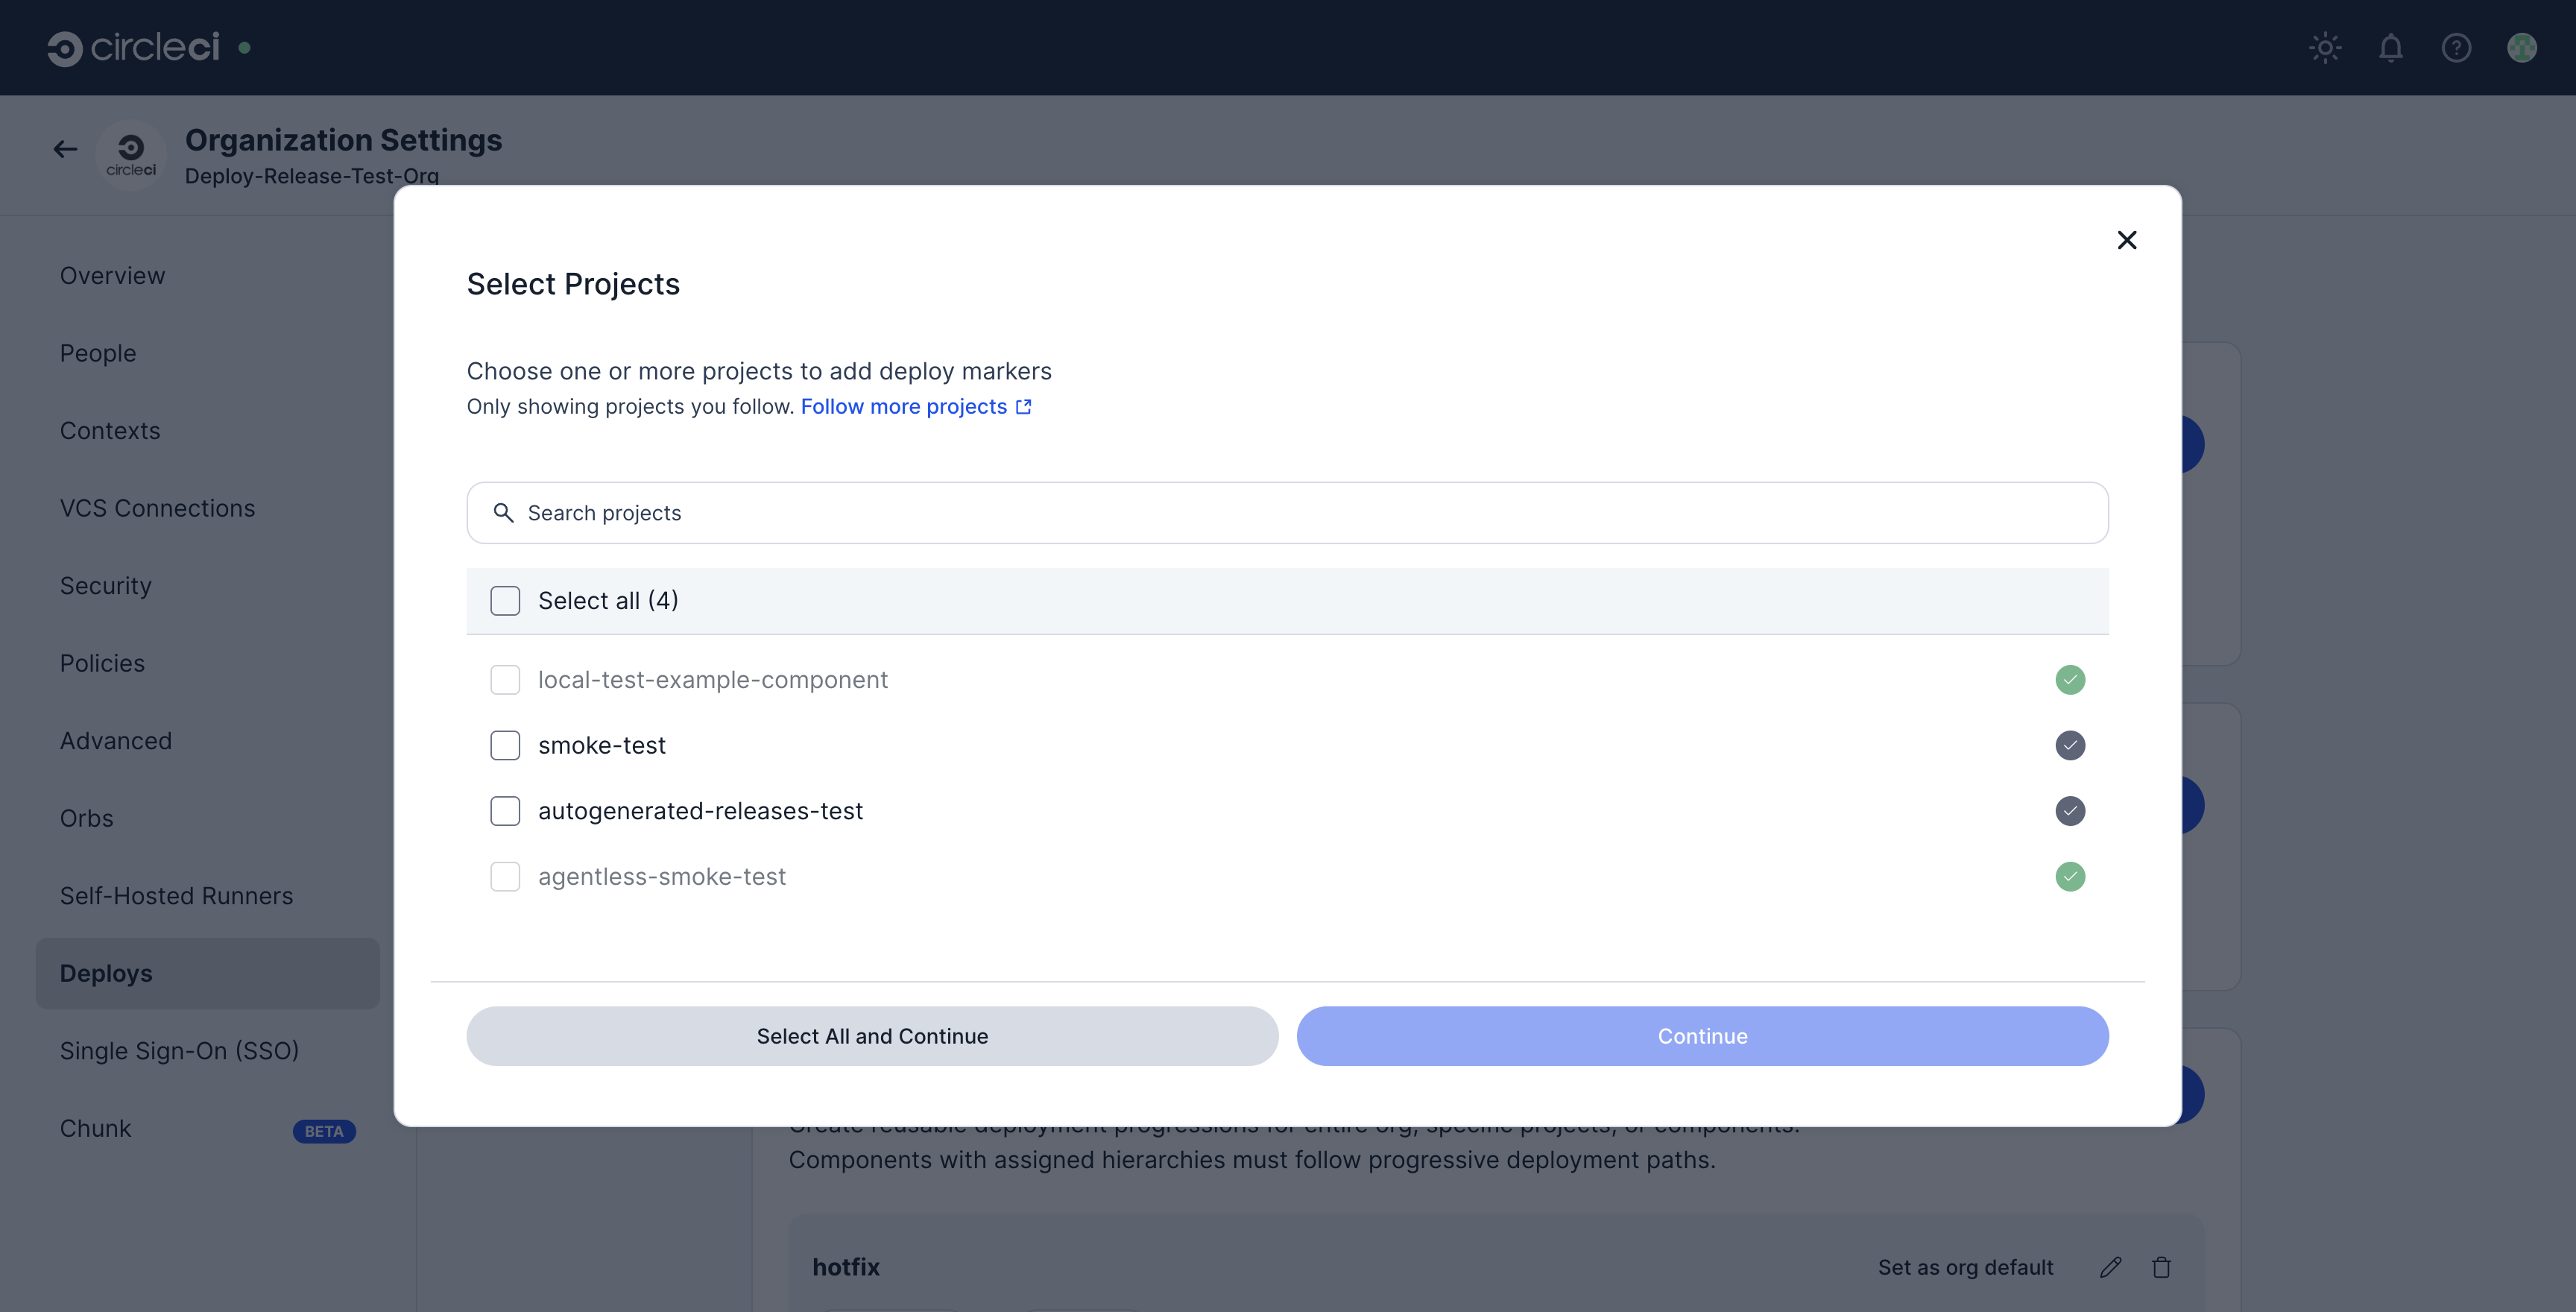Viewport: 2576px width, 1312px height.
Task: Click the Follow more projects link
Action: pyautogui.click(x=905, y=406)
